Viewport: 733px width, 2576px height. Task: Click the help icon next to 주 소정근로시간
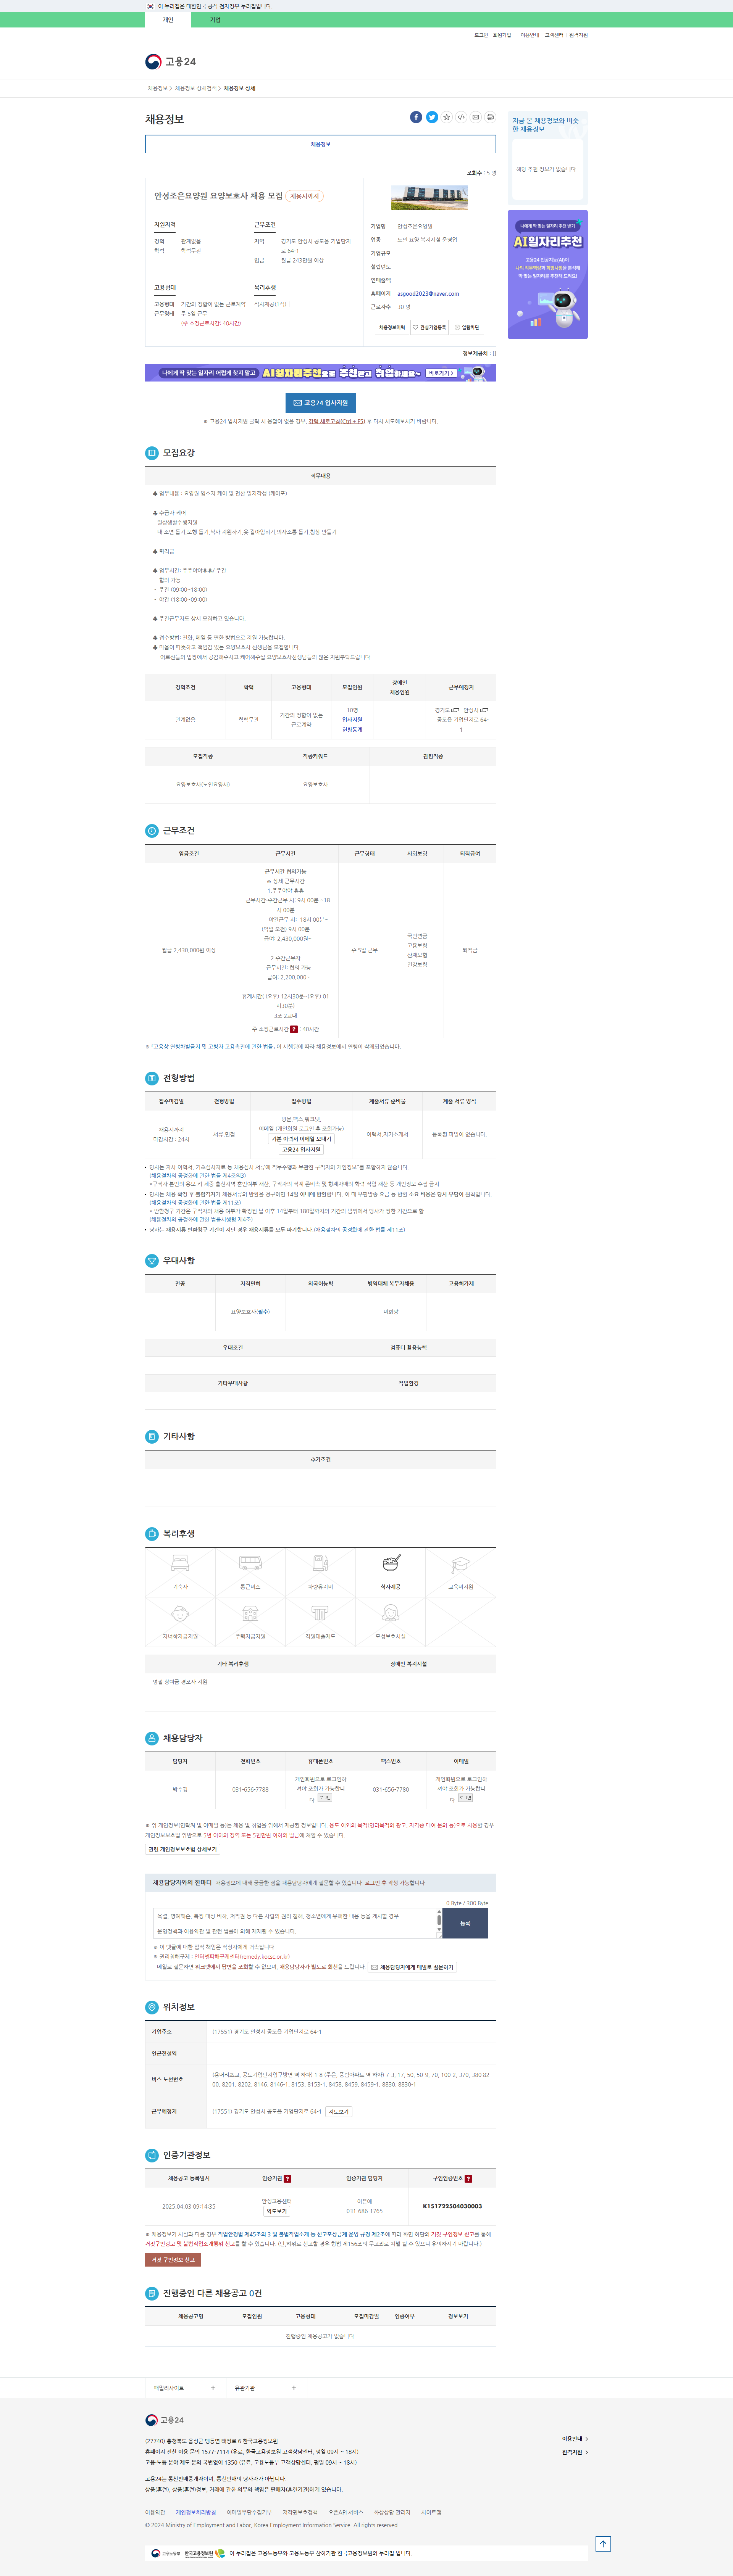pyautogui.click(x=294, y=1029)
